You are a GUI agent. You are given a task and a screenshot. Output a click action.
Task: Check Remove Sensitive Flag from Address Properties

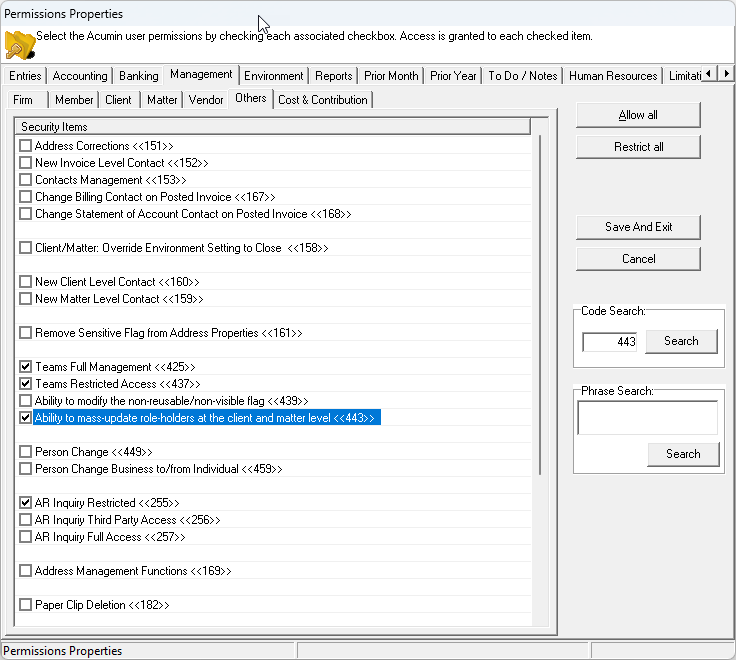pos(25,333)
